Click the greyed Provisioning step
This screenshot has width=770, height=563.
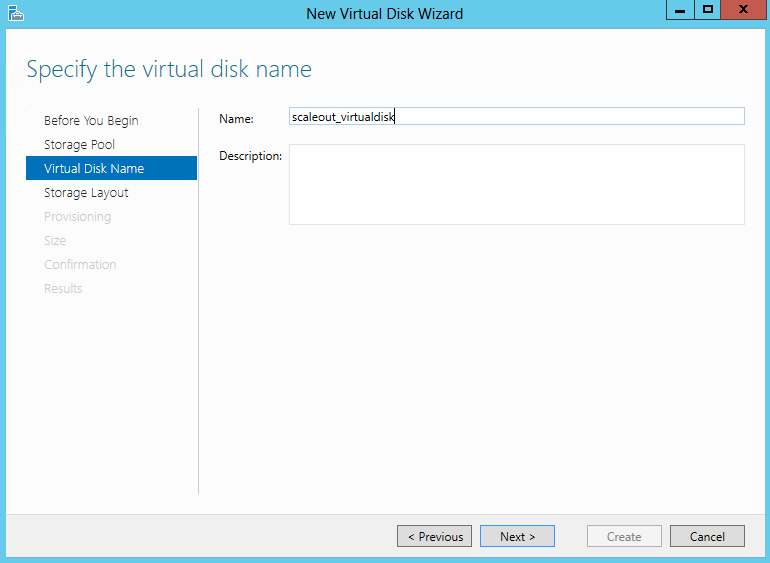[78, 217]
